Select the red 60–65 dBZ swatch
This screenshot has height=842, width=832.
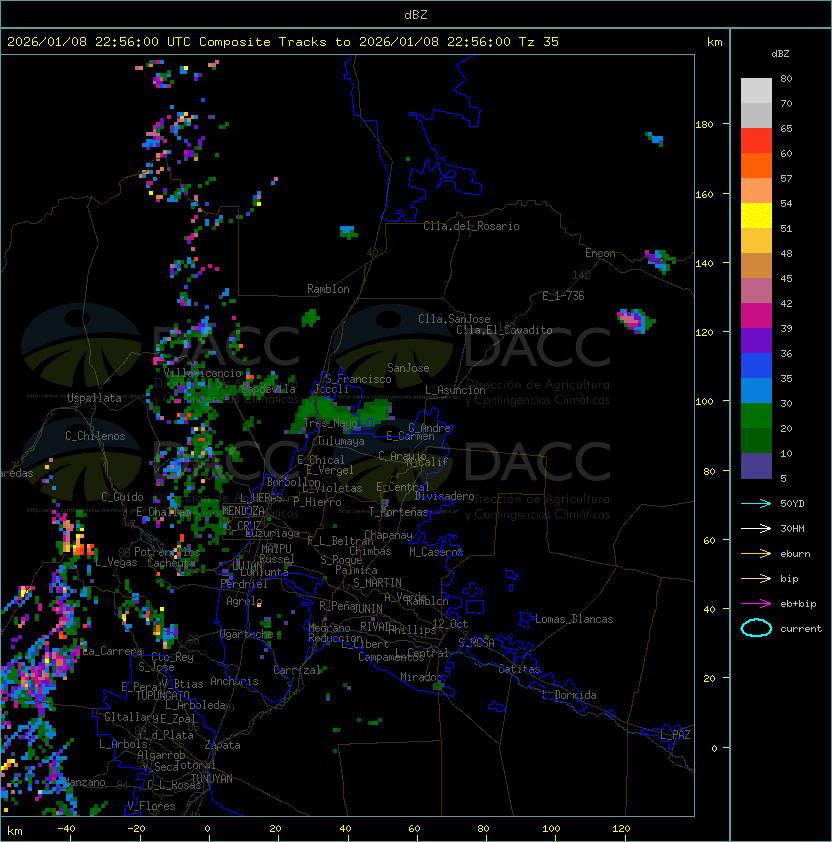756,141
